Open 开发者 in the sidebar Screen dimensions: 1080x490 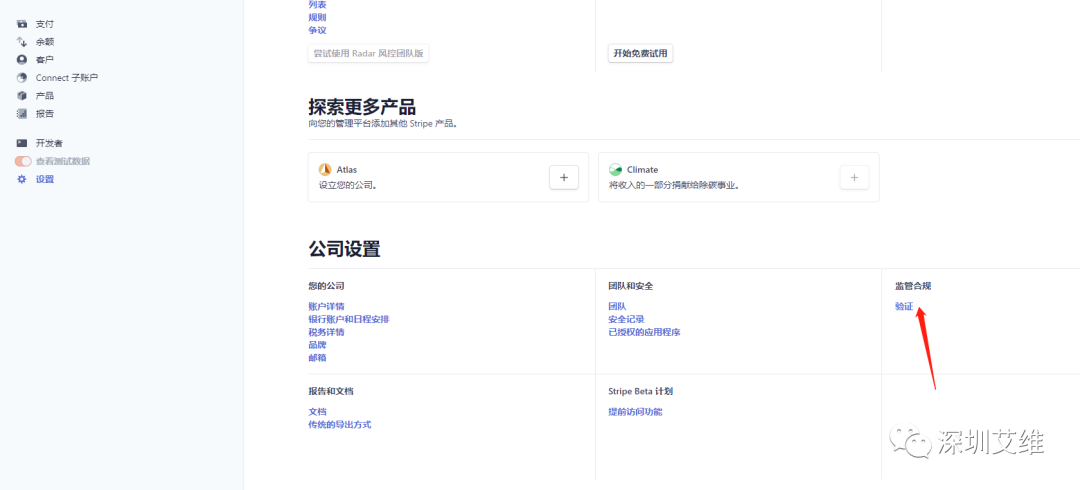pyautogui.click(x=50, y=143)
